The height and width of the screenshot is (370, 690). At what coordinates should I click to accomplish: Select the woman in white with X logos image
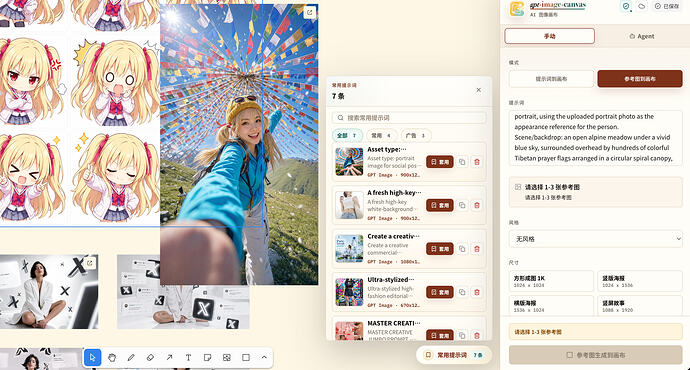pyautogui.click(x=49, y=292)
